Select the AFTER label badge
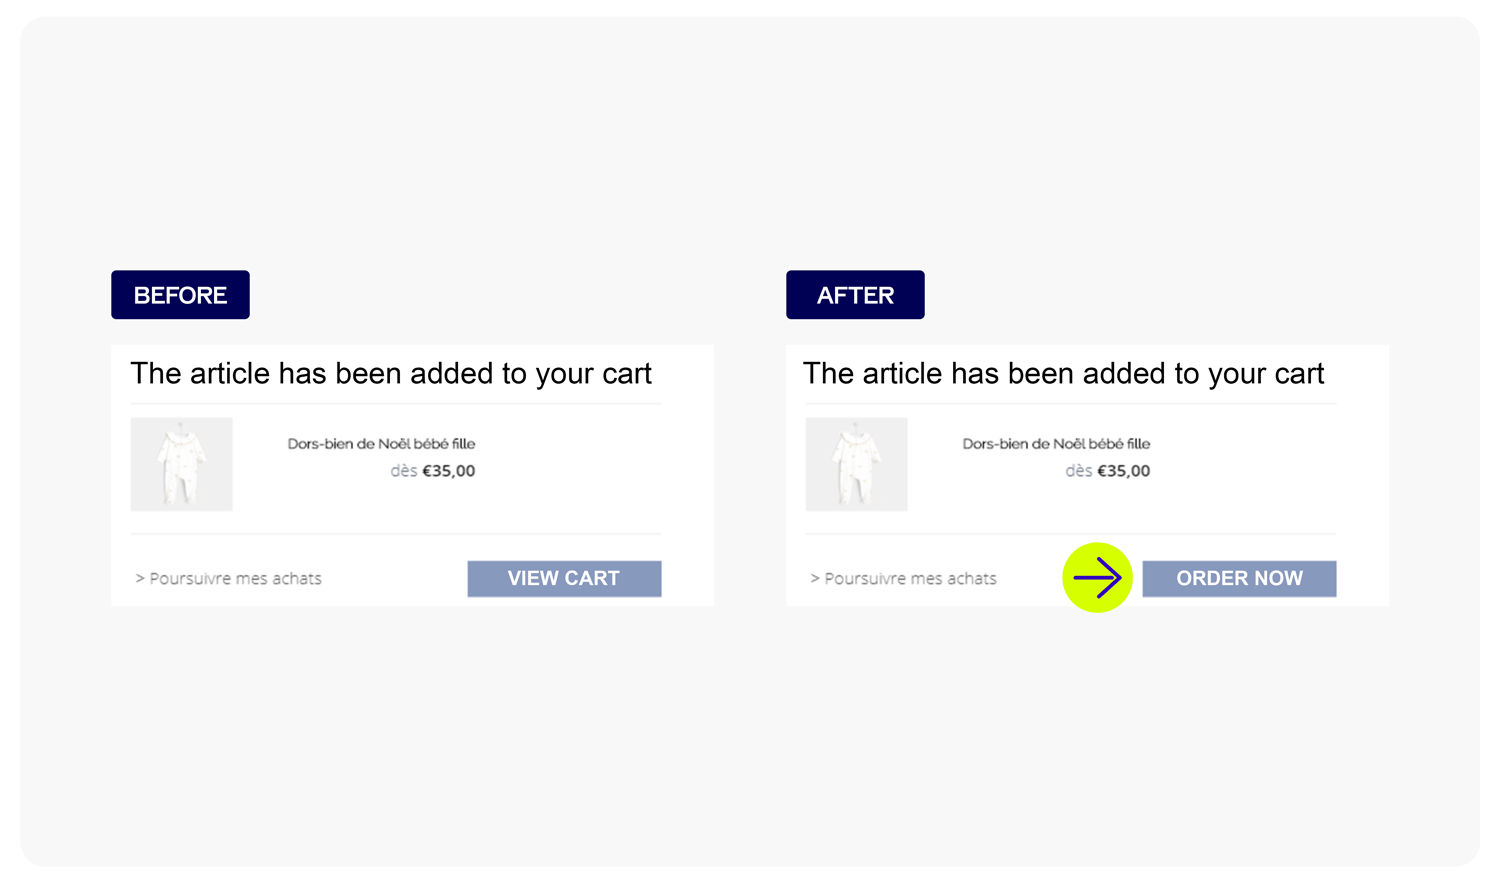The width and height of the screenshot is (1500, 883). click(x=855, y=295)
